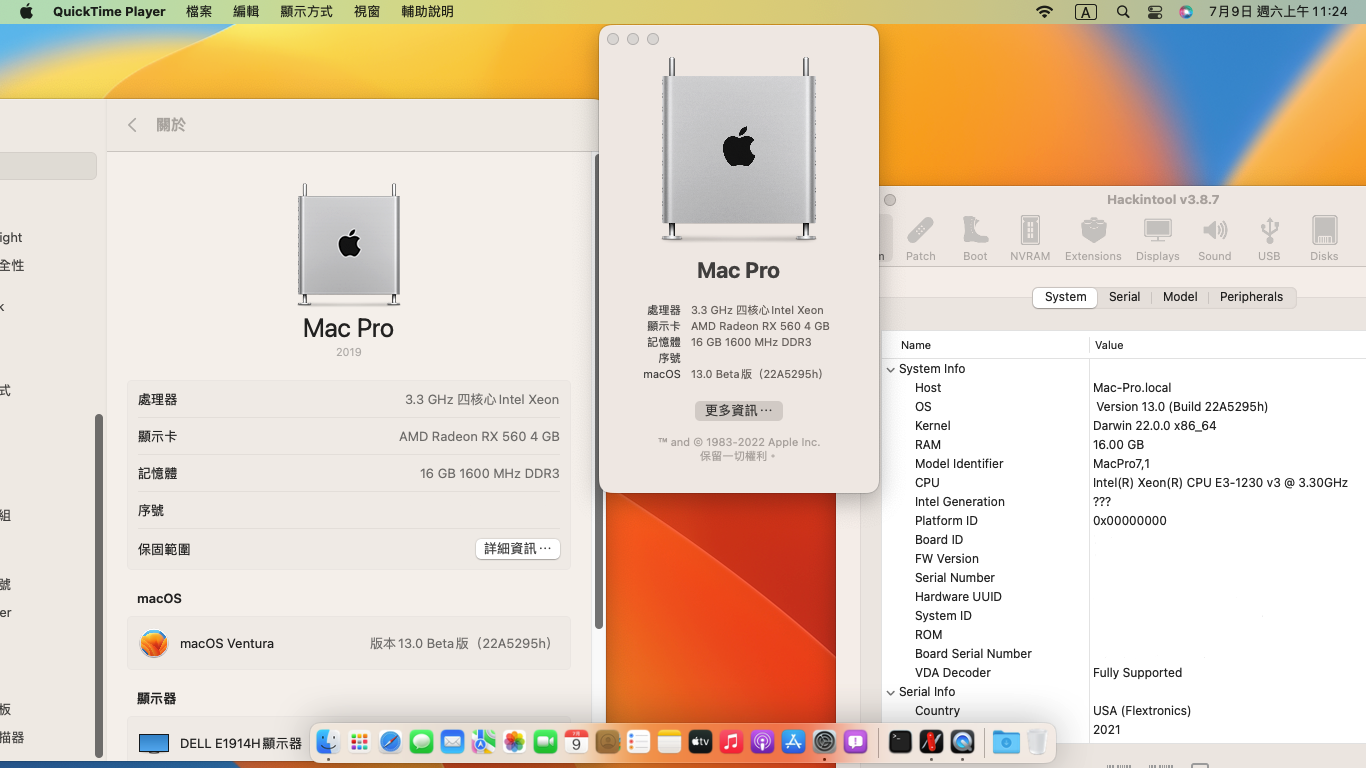Open the 視窗 menu
This screenshot has width=1366, height=768.
[367, 12]
